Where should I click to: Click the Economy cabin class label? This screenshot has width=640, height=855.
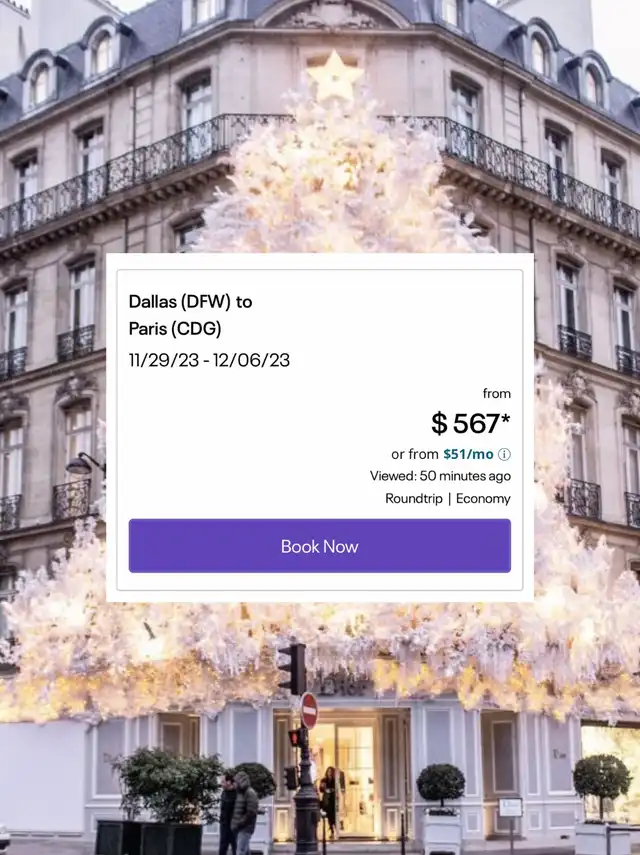pyautogui.click(x=483, y=498)
